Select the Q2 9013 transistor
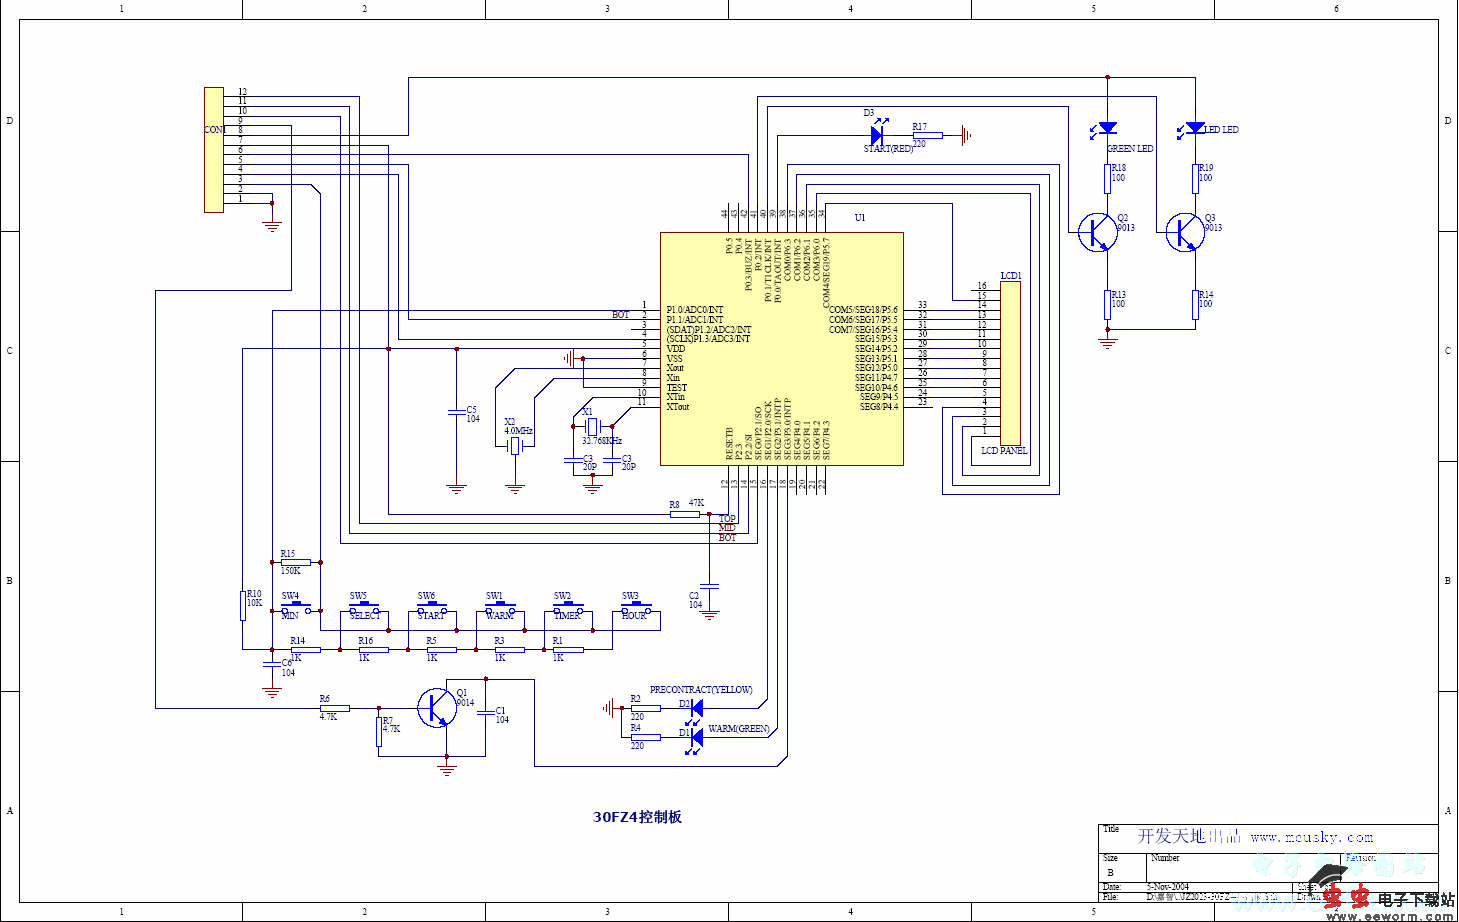This screenshot has width=1459, height=922. [1097, 232]
